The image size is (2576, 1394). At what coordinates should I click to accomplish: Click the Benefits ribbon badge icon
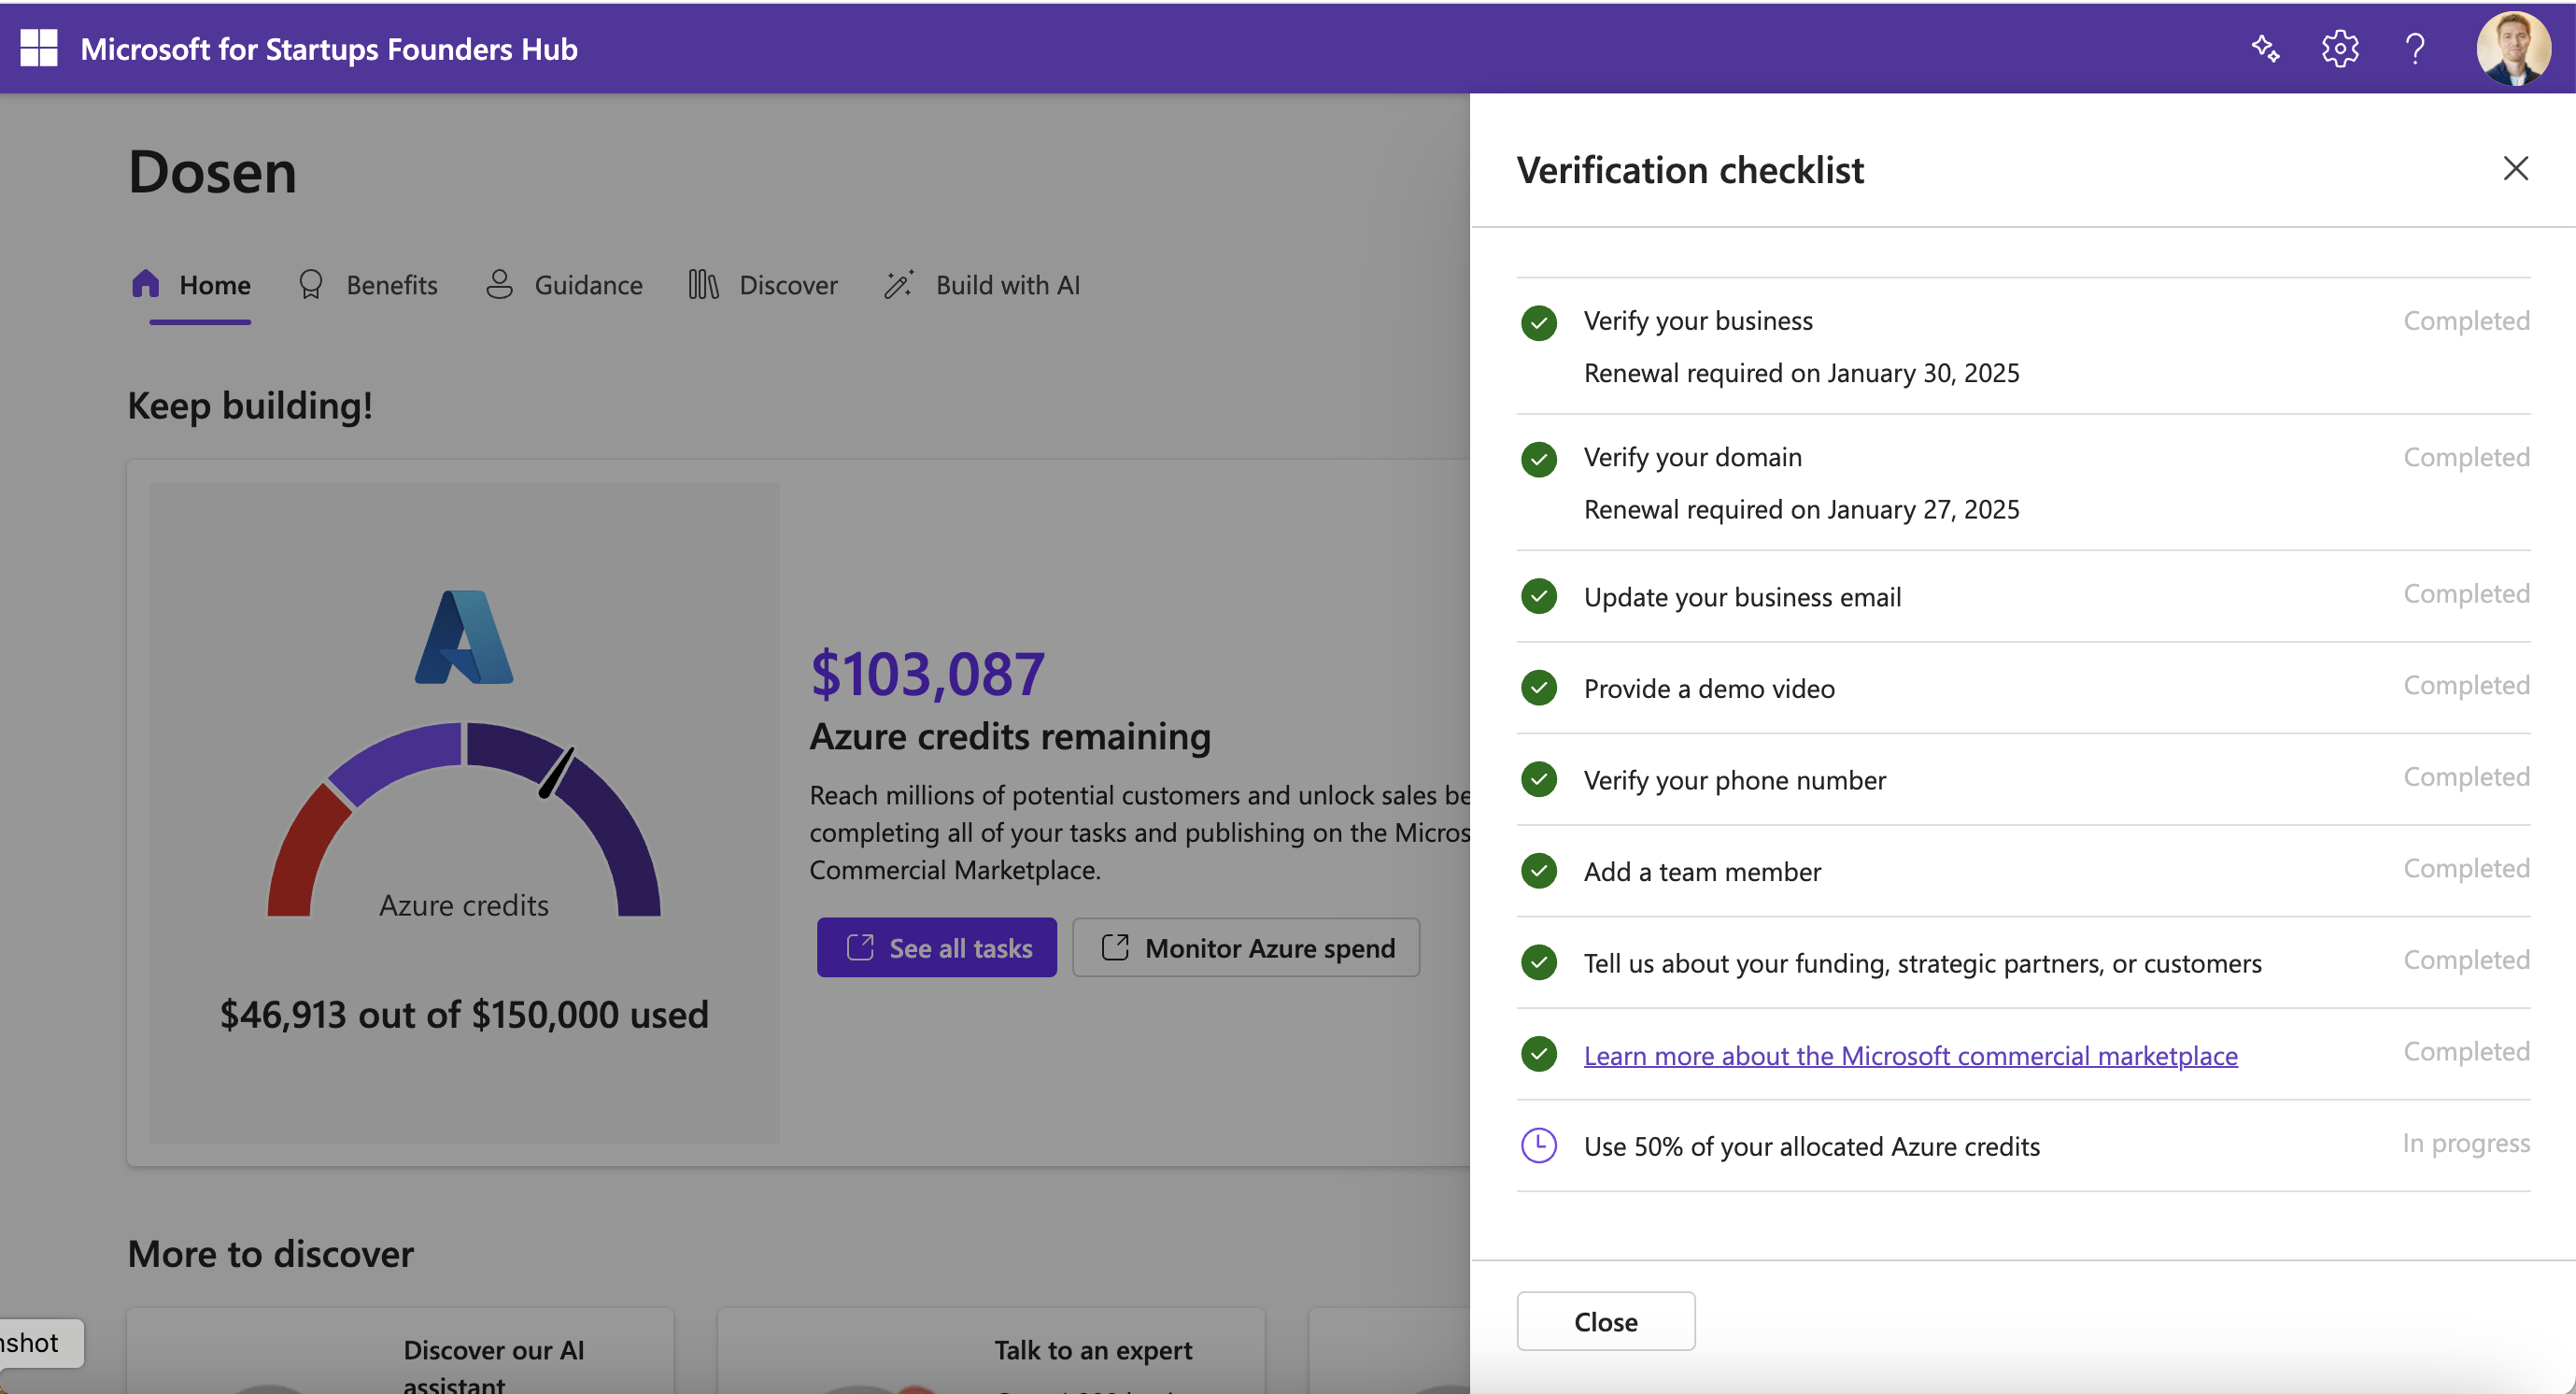[311, 285]
